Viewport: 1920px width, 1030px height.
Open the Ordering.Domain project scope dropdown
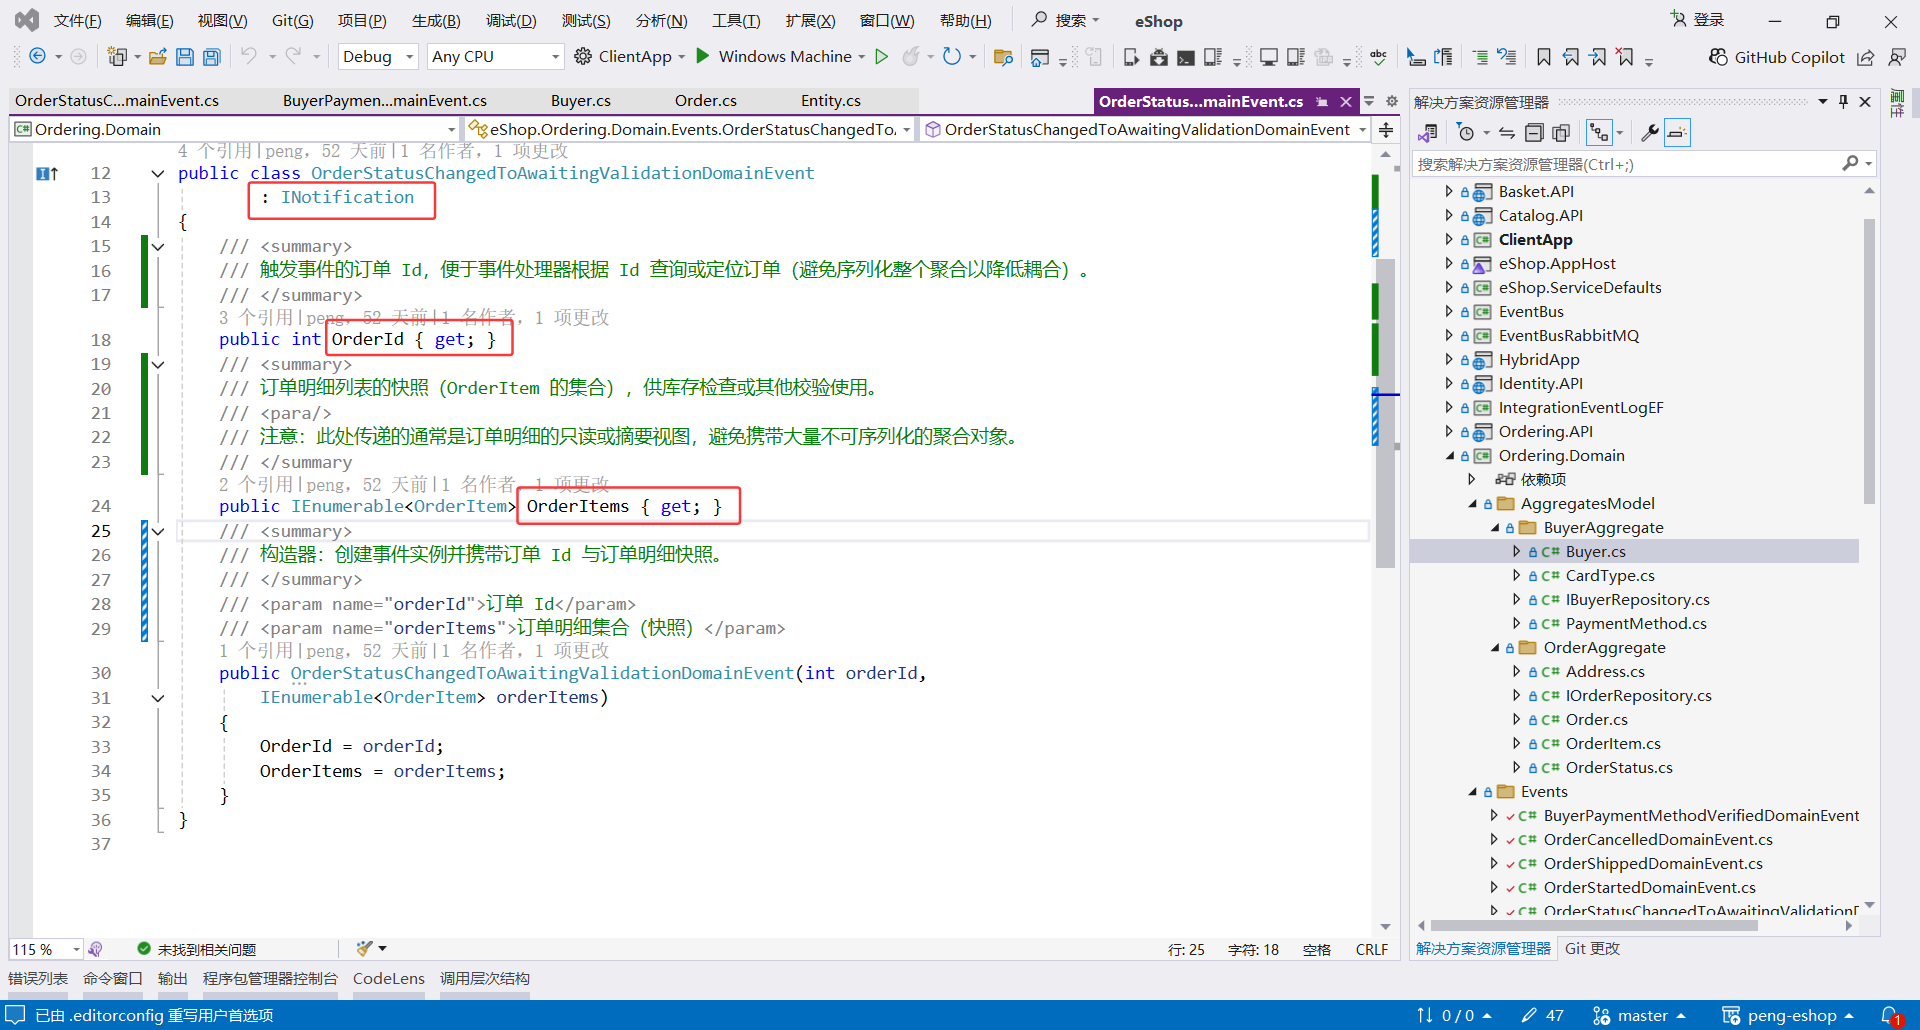coord(235,129)
